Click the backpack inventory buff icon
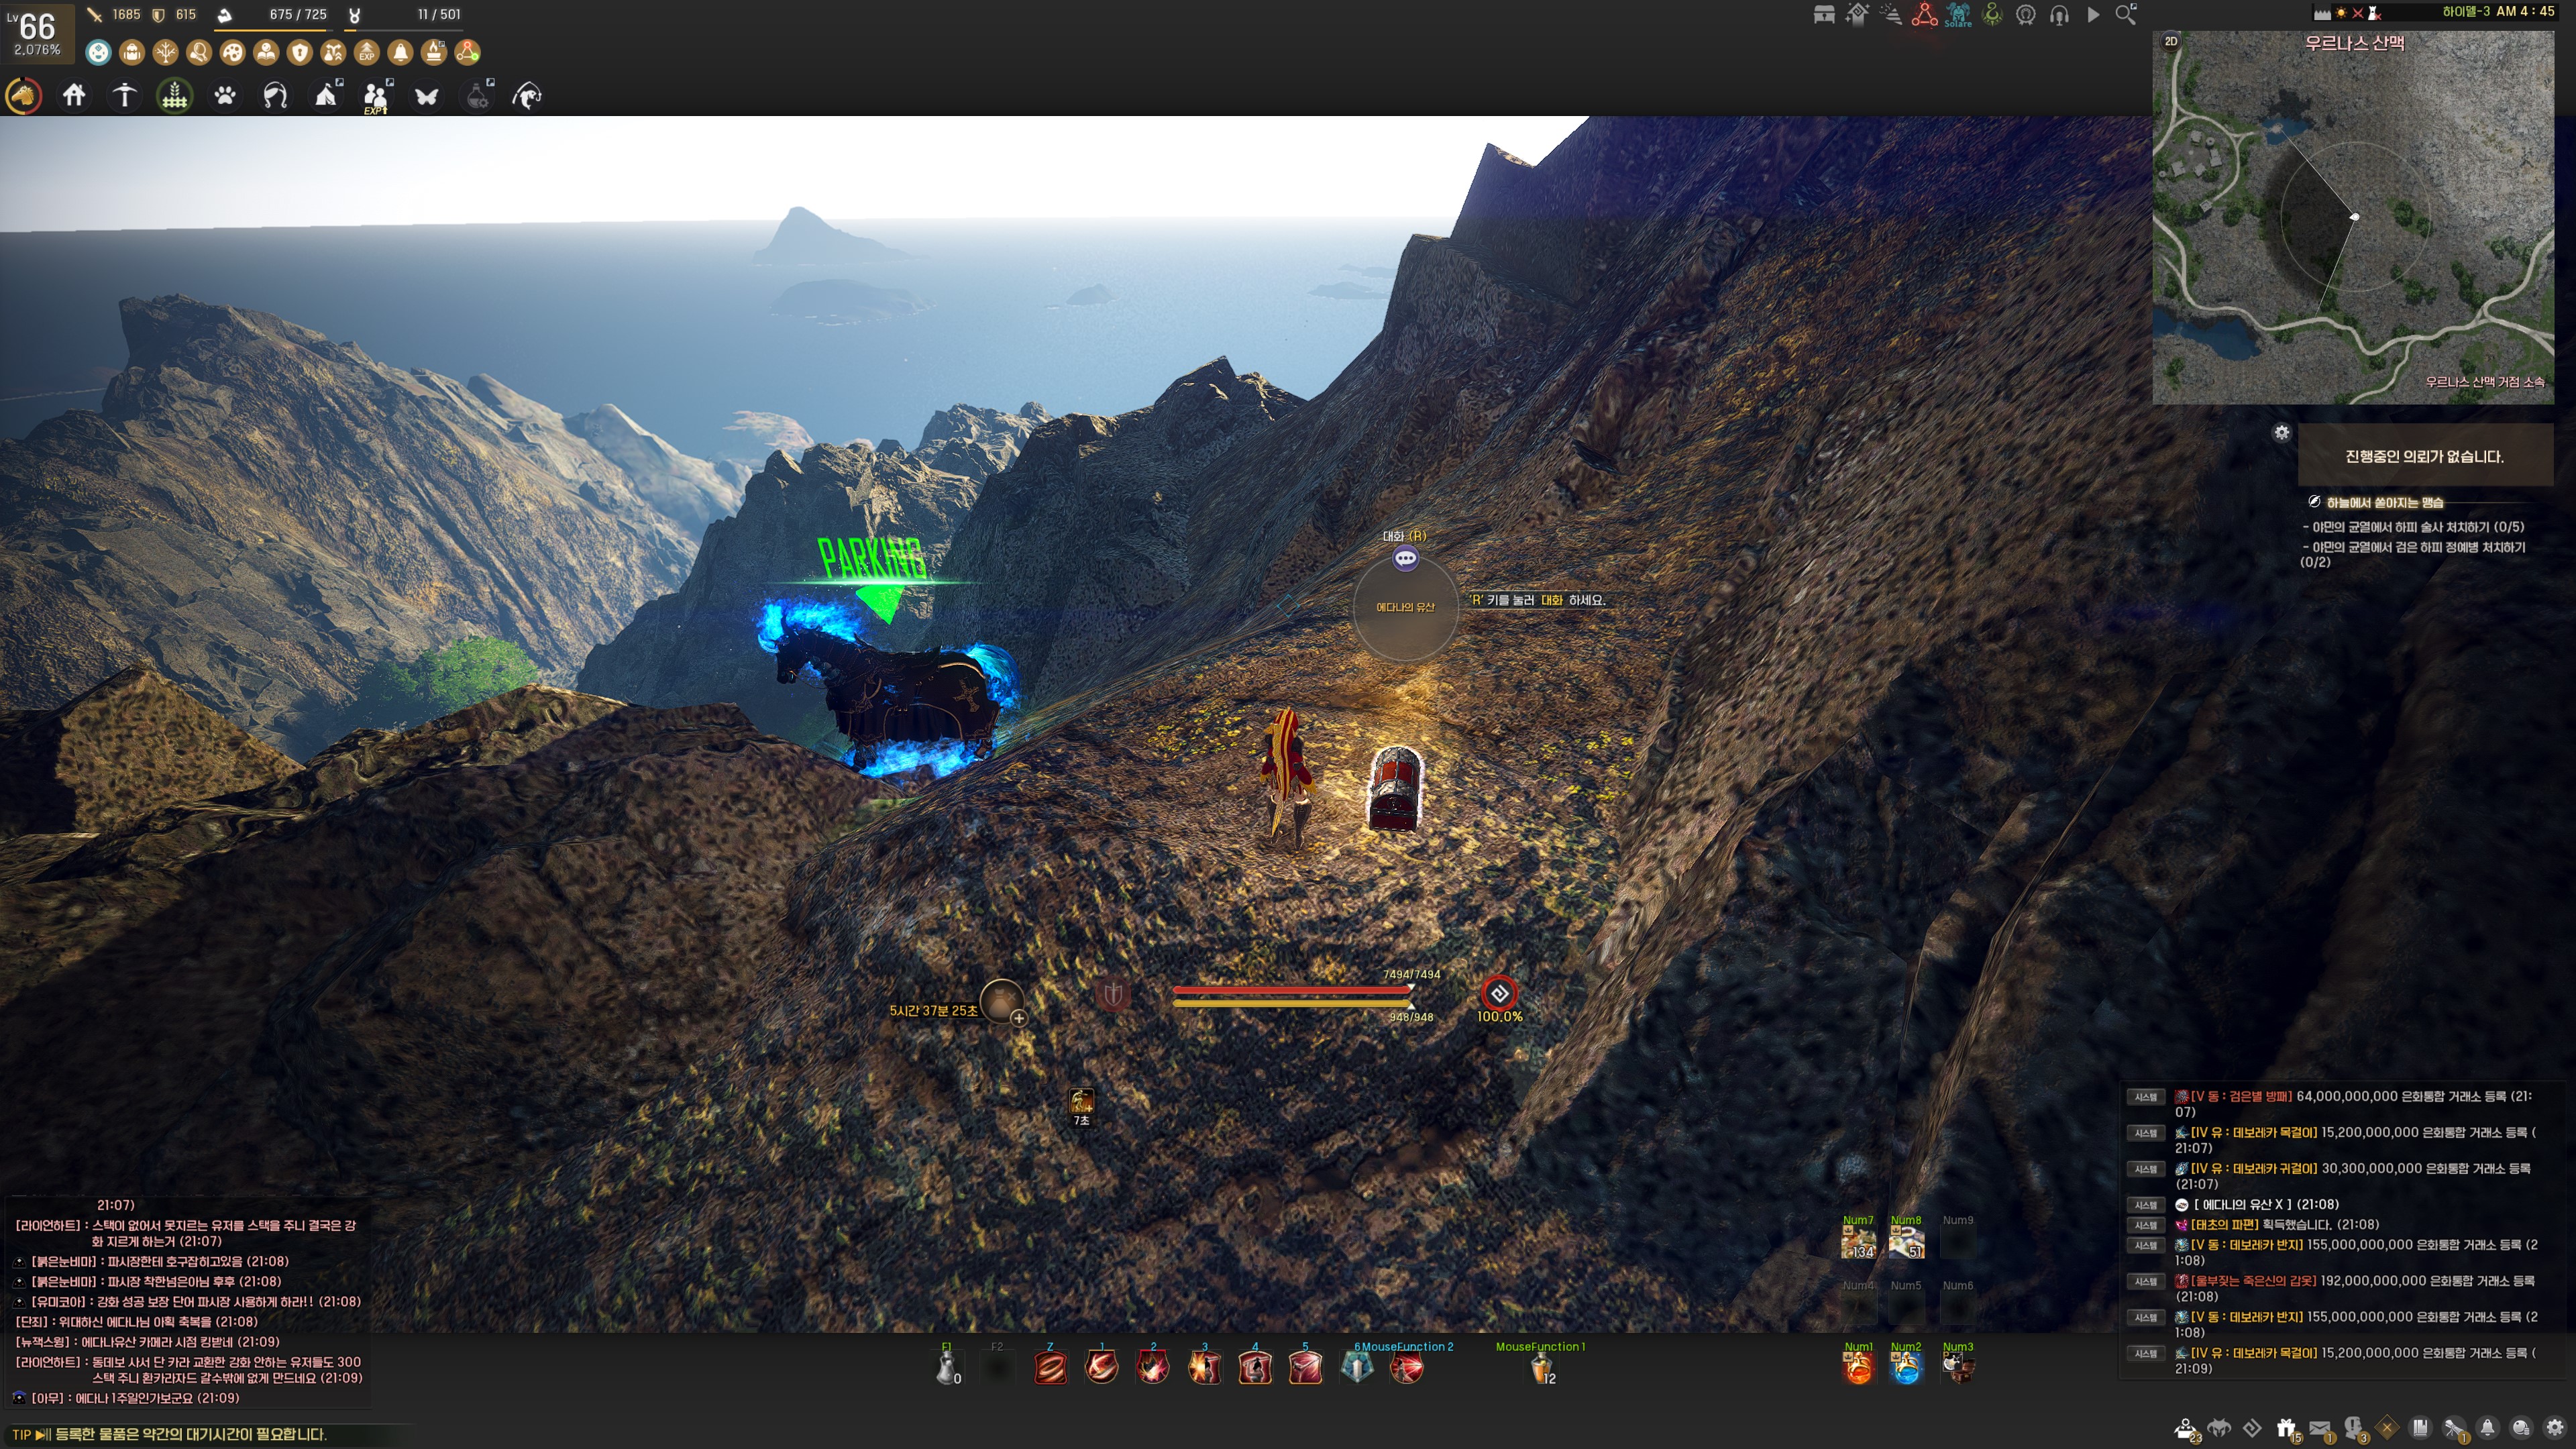Screen dimensions: 2576x1449 132,52
